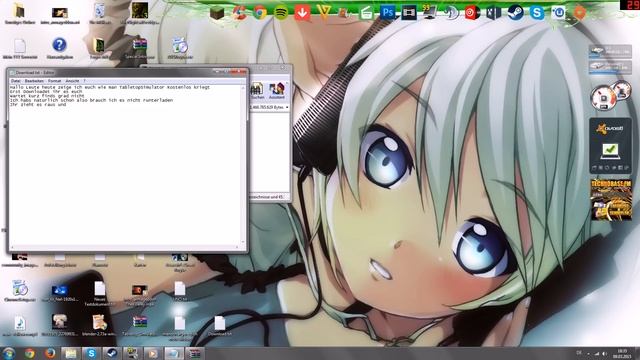640x360 pixels.
Task: Open Chrome from the taskbar
Action: (x=29, y=353)
